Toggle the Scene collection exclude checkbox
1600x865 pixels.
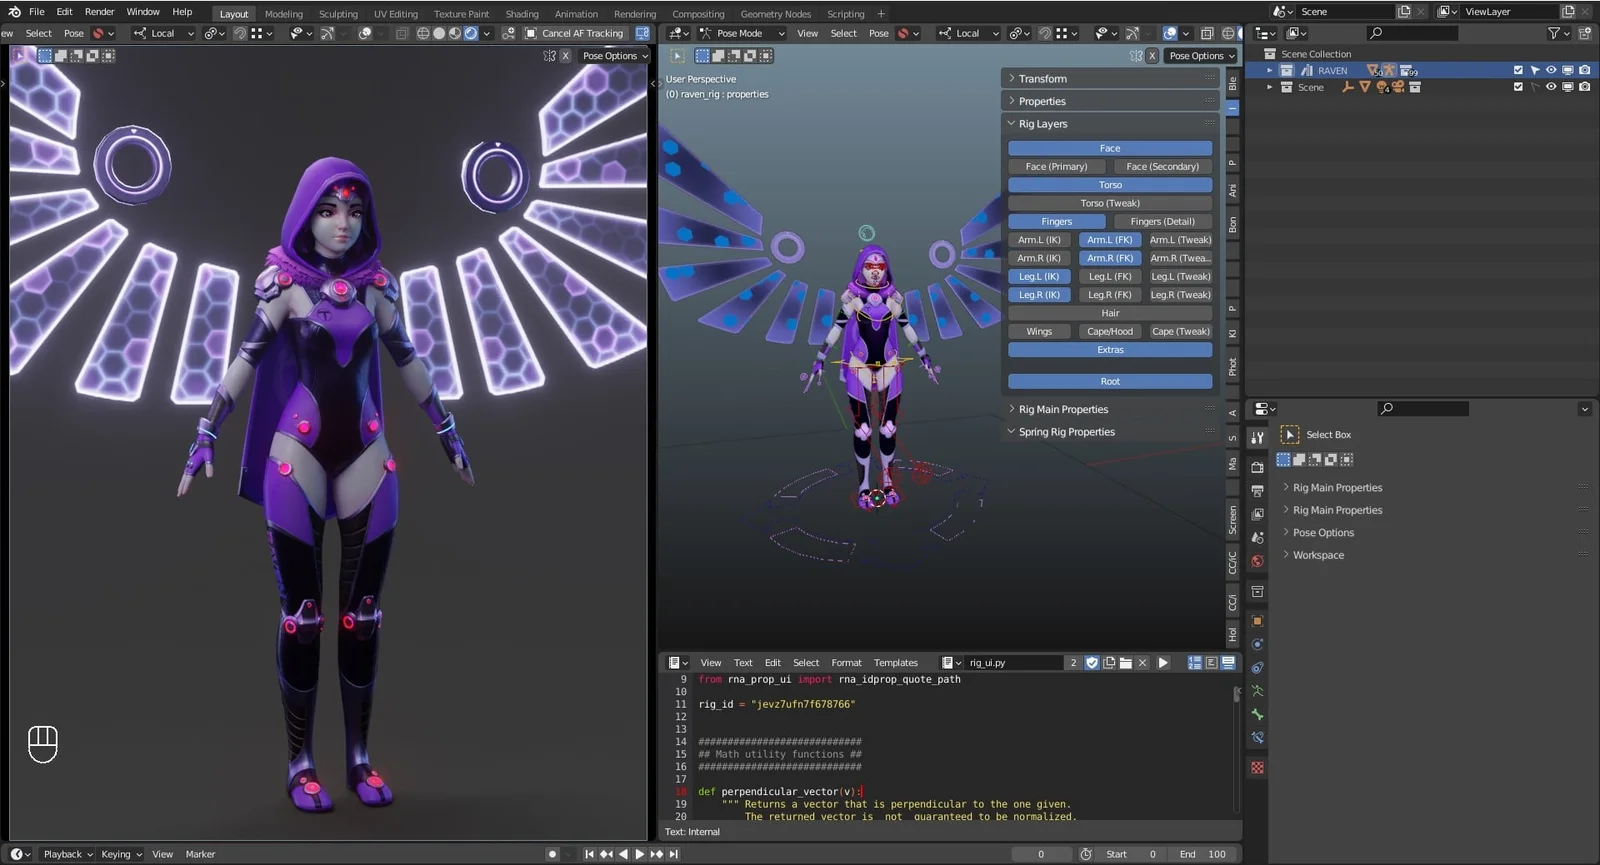click(x=1518, y=87)
